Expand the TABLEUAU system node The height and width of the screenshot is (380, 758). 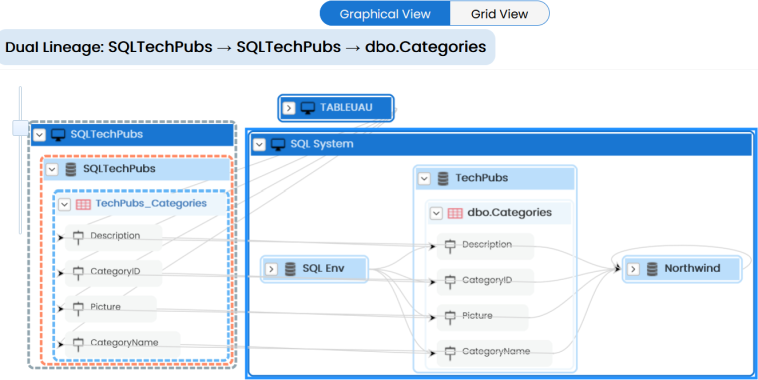pyautogui.click(x=289, y=108)
